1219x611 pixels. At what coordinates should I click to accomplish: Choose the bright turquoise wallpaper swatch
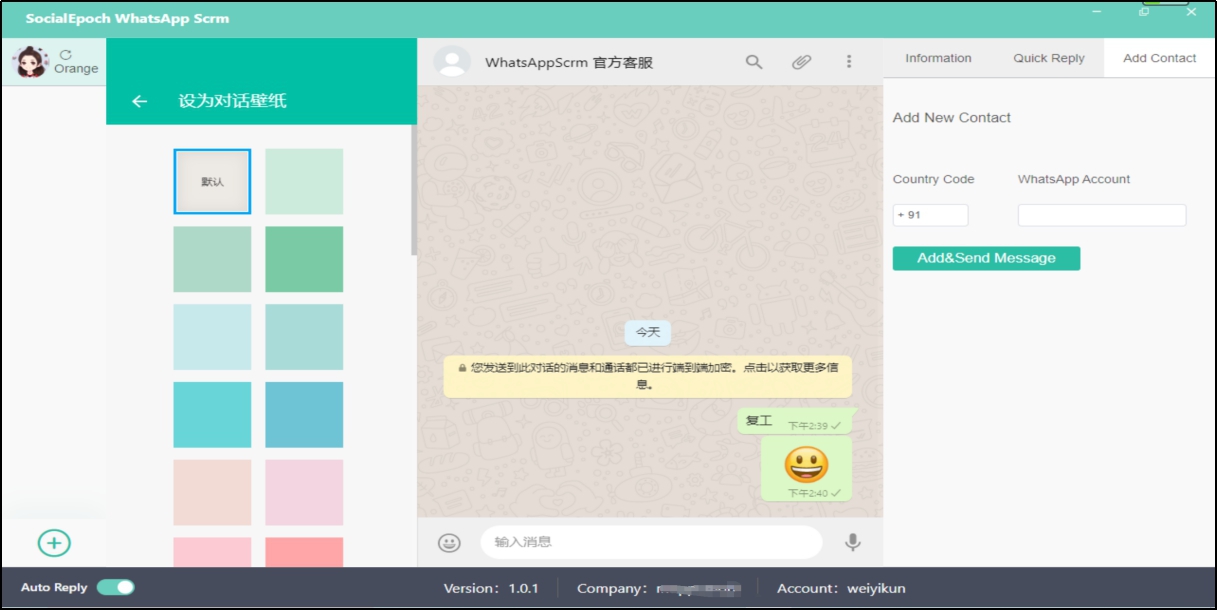(x=212, y=415)
